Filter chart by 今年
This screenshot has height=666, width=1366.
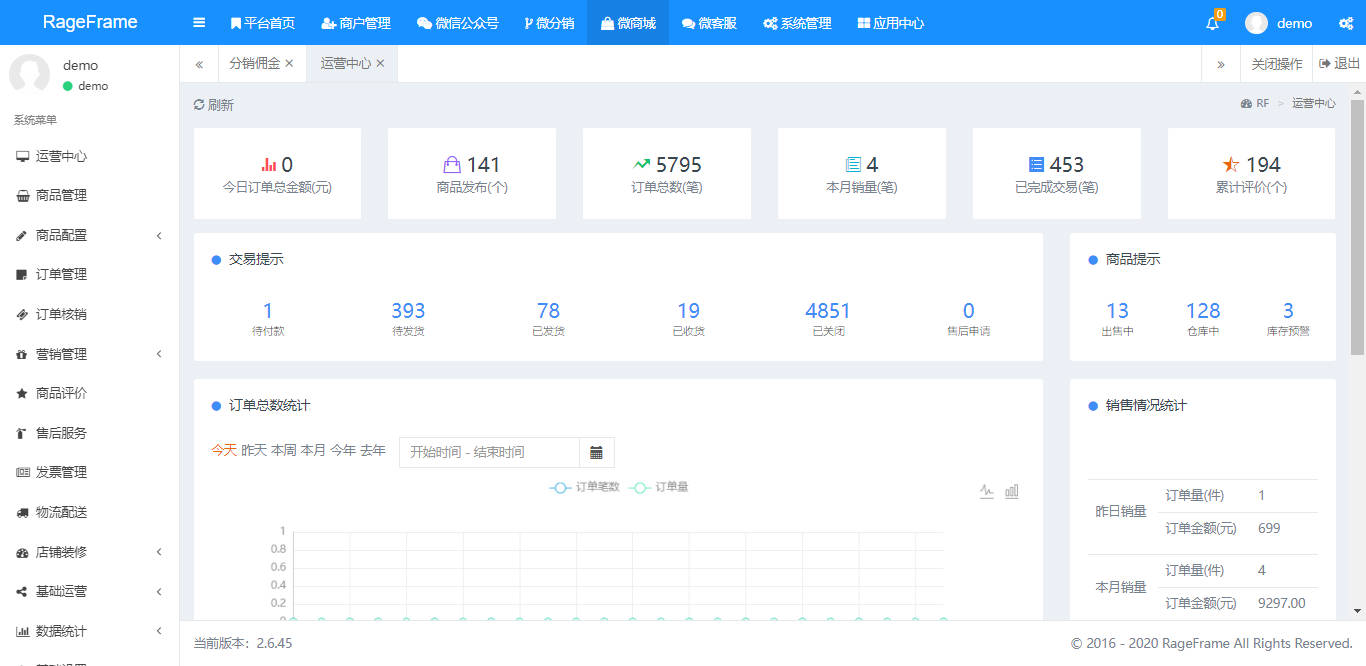click(x=343, y=451)
